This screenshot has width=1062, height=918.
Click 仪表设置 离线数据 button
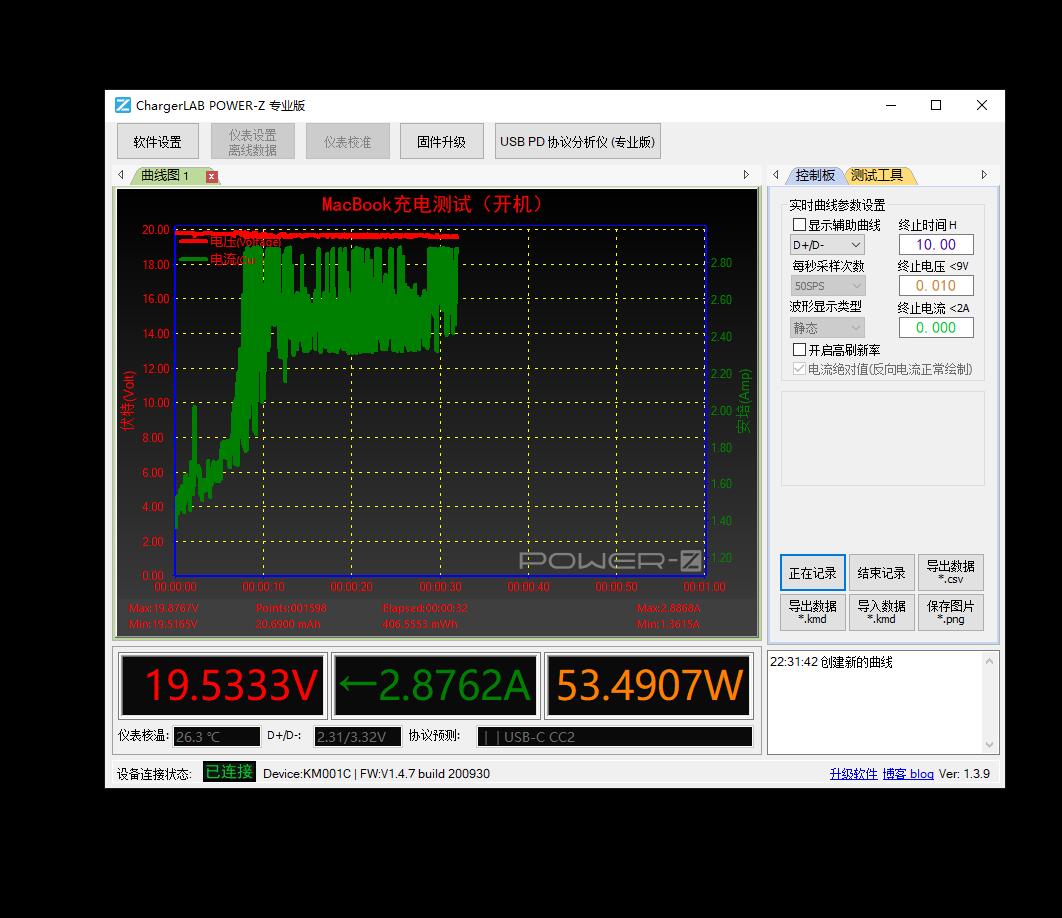pyautogui.click(x=253, y=142)
